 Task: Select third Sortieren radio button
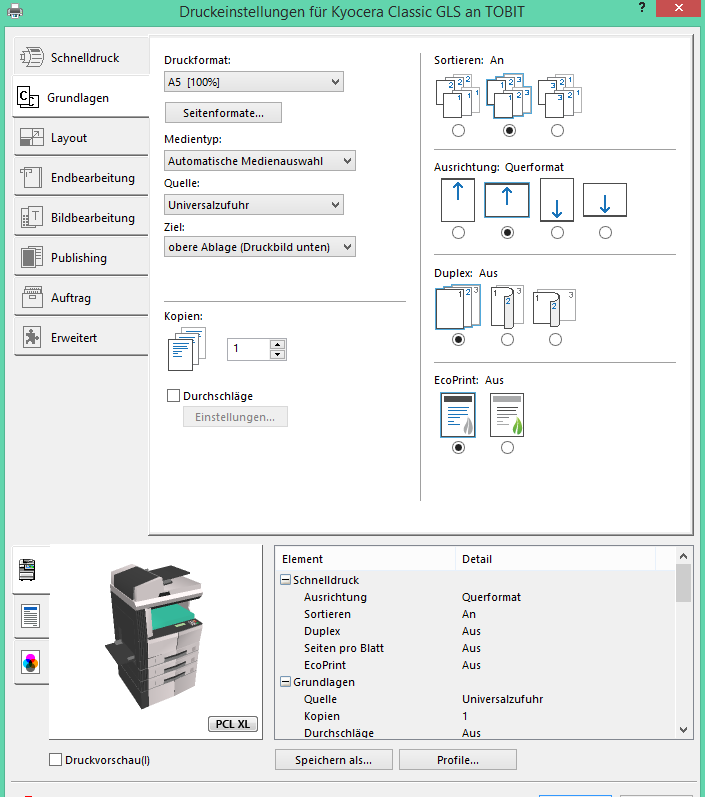(x=557, y=131)
